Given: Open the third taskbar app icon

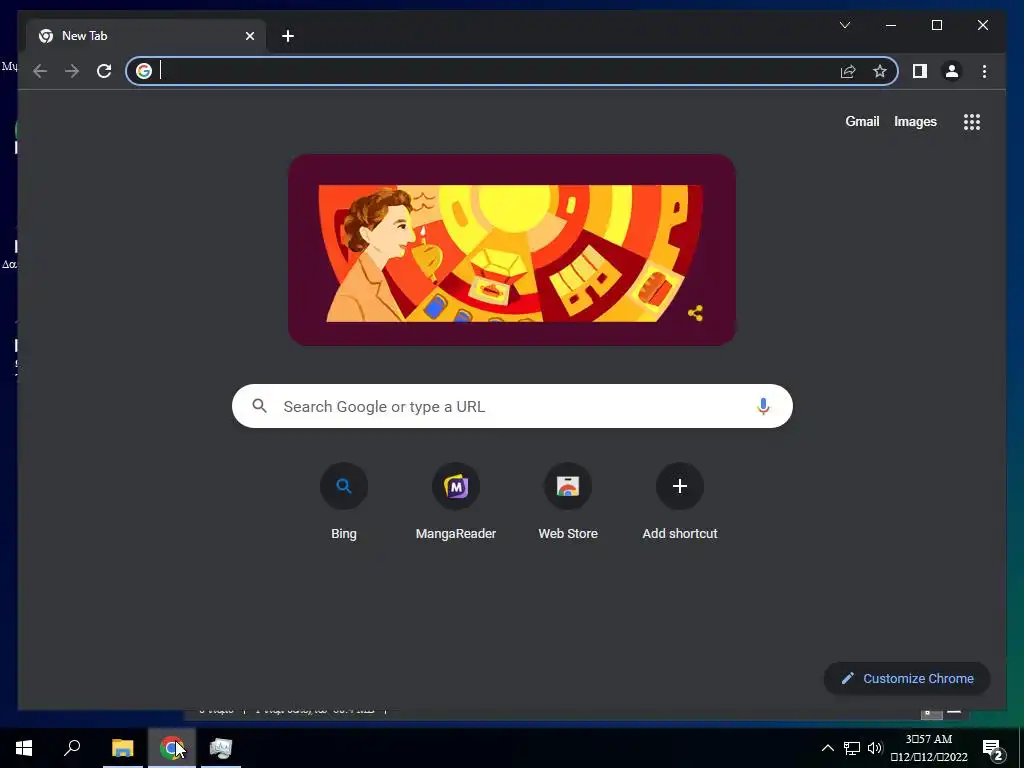Looking at the screenshot, I should pyautogui.click(x=221, y=748).
